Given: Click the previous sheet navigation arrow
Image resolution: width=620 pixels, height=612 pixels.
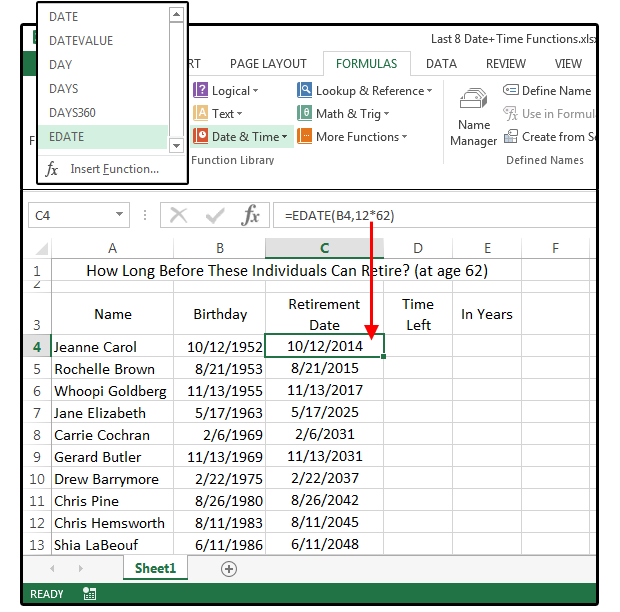Looking at the screenshot, I should (x=52, y=569).
